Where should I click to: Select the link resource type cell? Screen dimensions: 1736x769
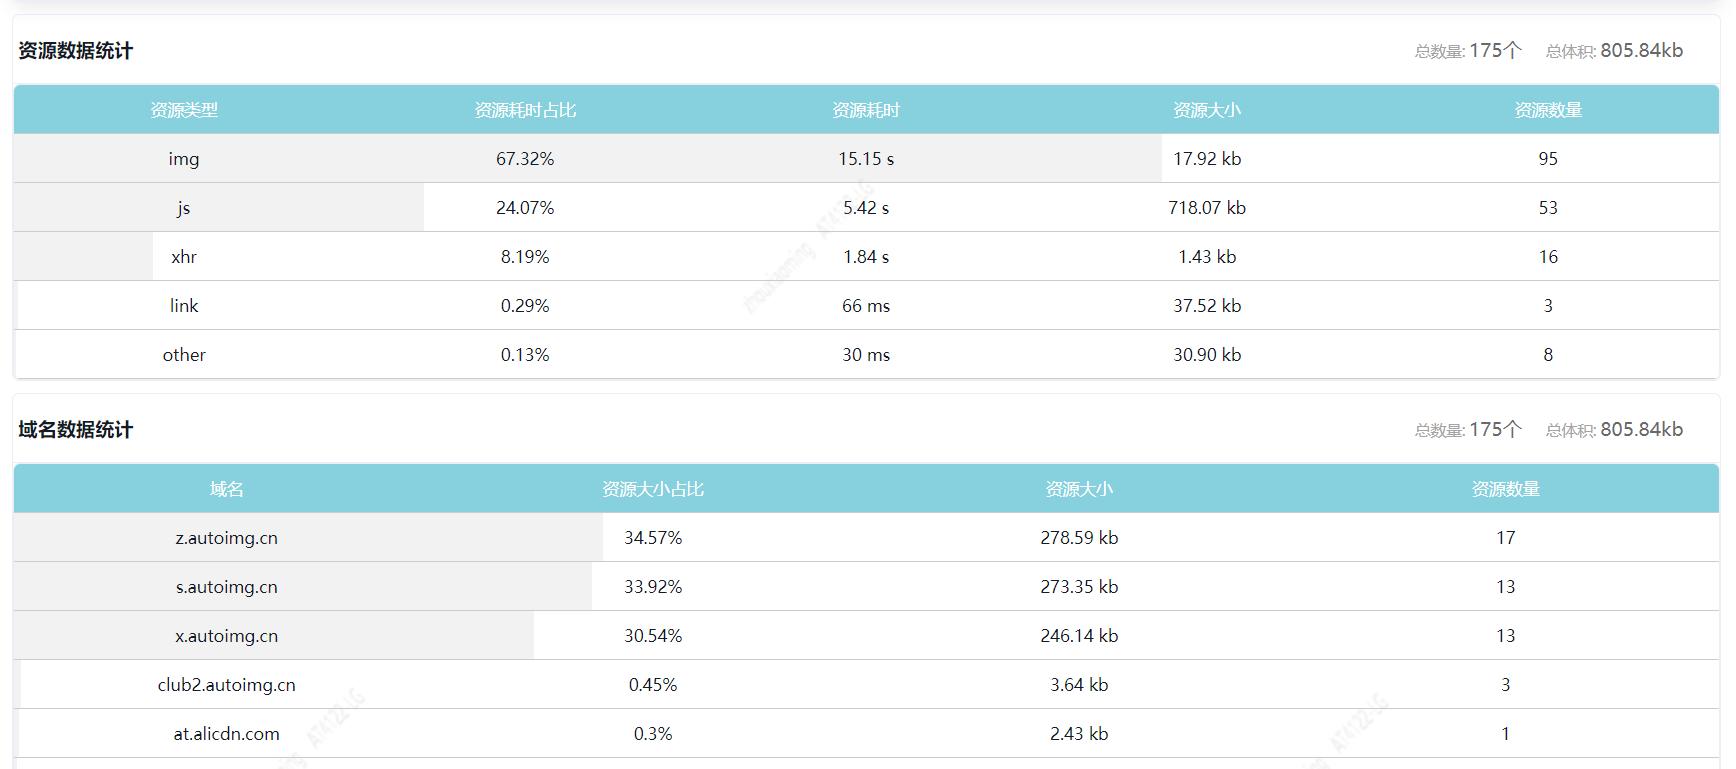(184, 306)
